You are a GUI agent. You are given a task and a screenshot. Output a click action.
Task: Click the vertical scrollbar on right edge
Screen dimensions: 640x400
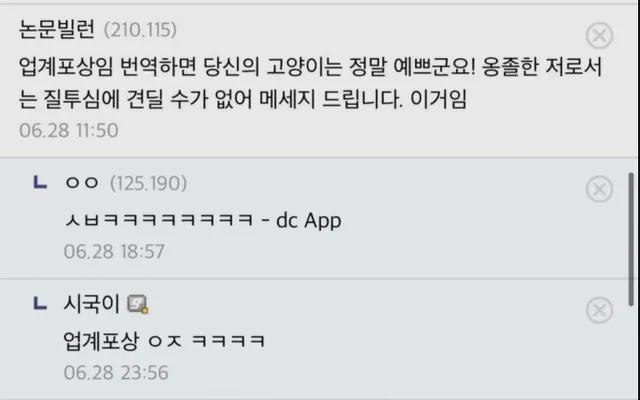tap(631, 239)
